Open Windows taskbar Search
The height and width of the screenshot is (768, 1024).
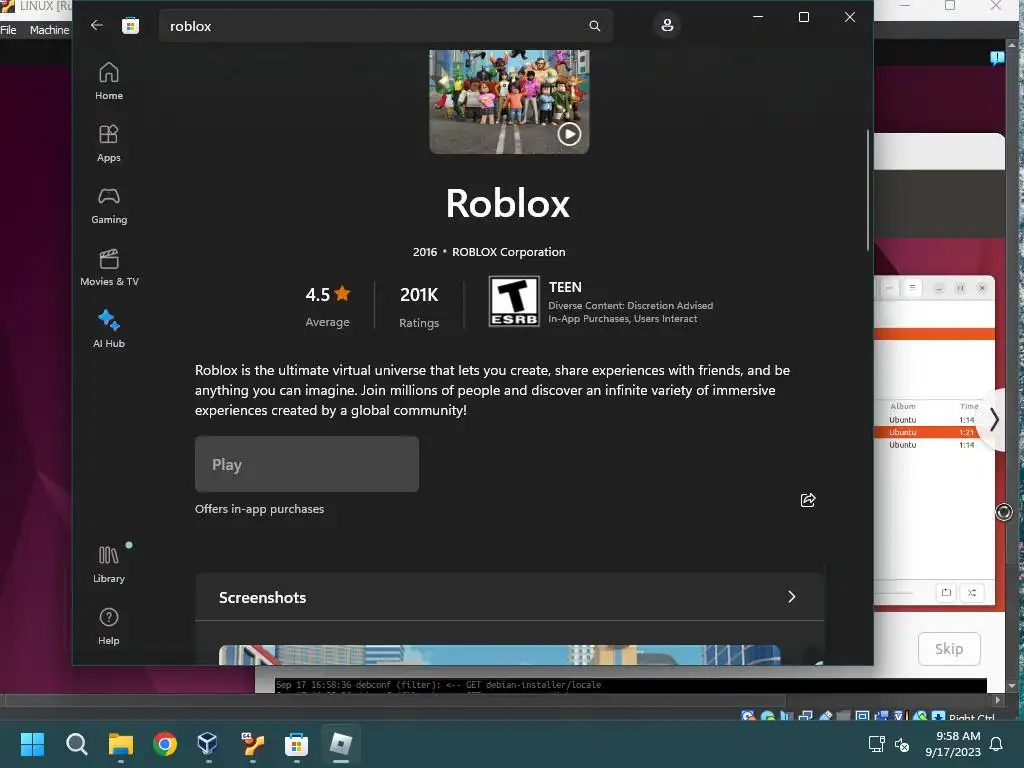[76, 744]
